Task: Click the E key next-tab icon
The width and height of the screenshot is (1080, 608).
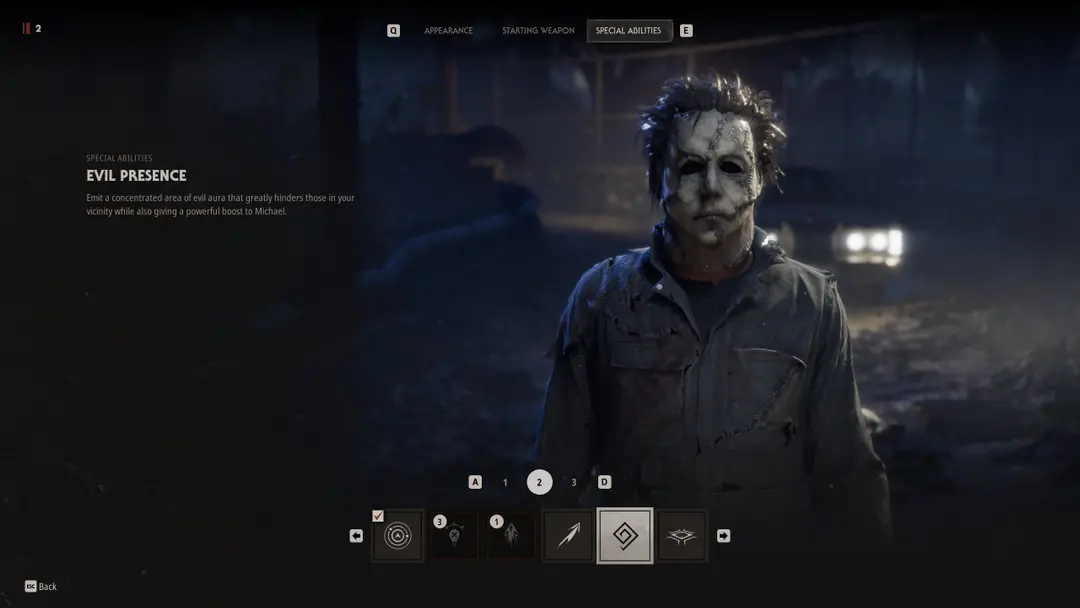Action: tap(686, 30)
